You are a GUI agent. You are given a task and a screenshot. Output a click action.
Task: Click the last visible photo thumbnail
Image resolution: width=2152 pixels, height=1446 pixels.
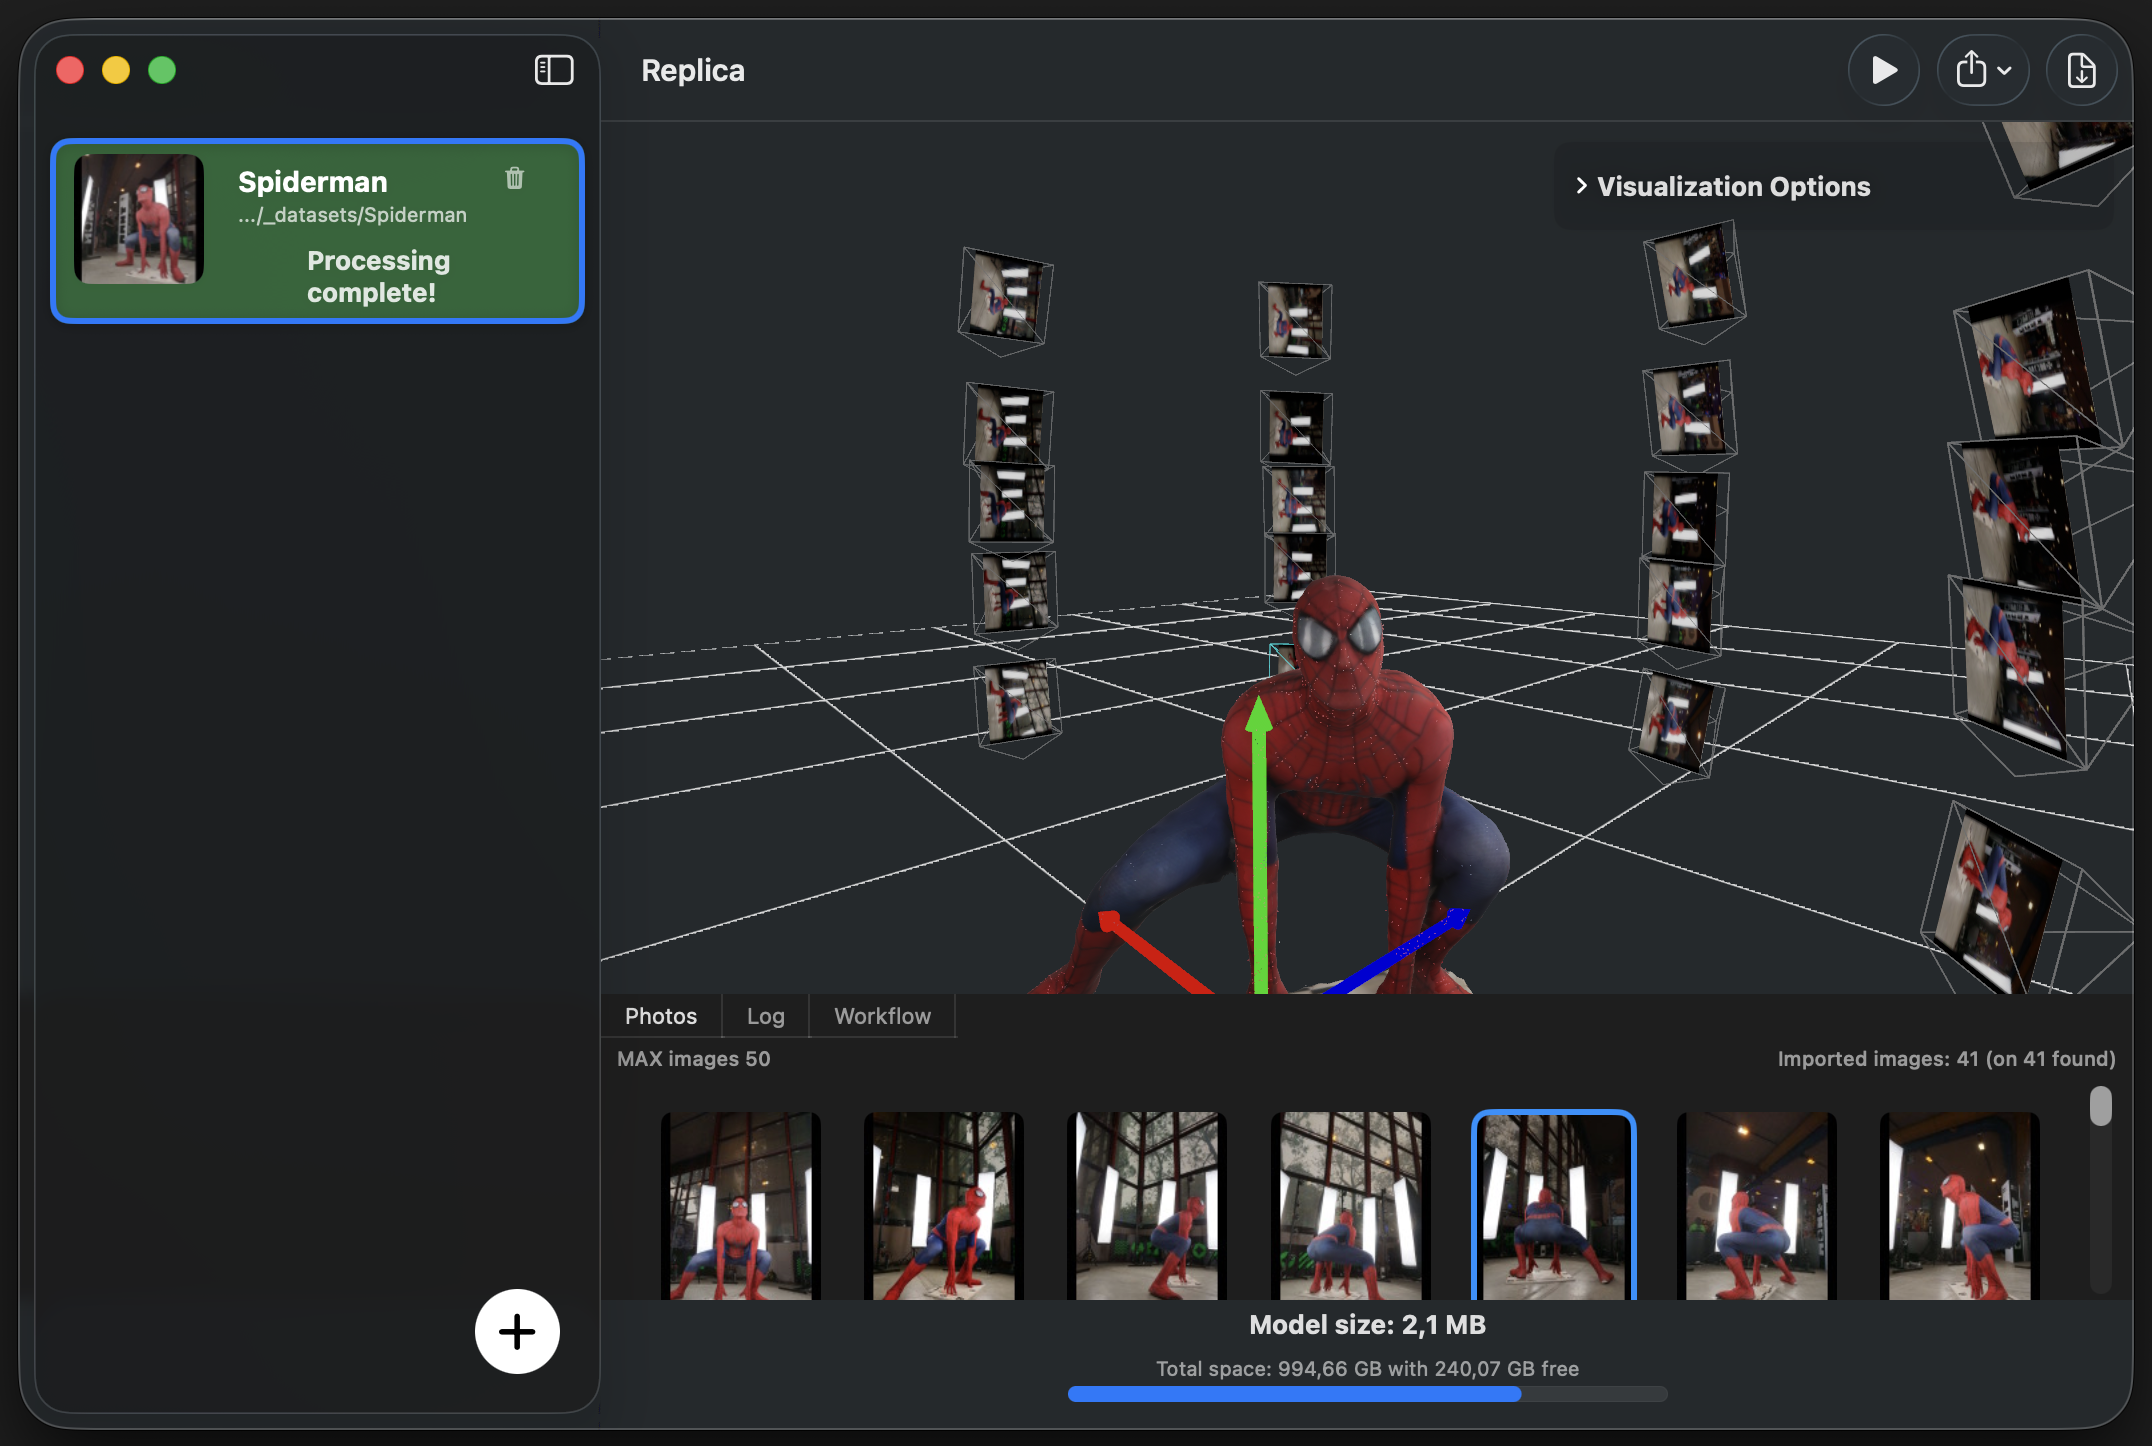(1958, 1205)
